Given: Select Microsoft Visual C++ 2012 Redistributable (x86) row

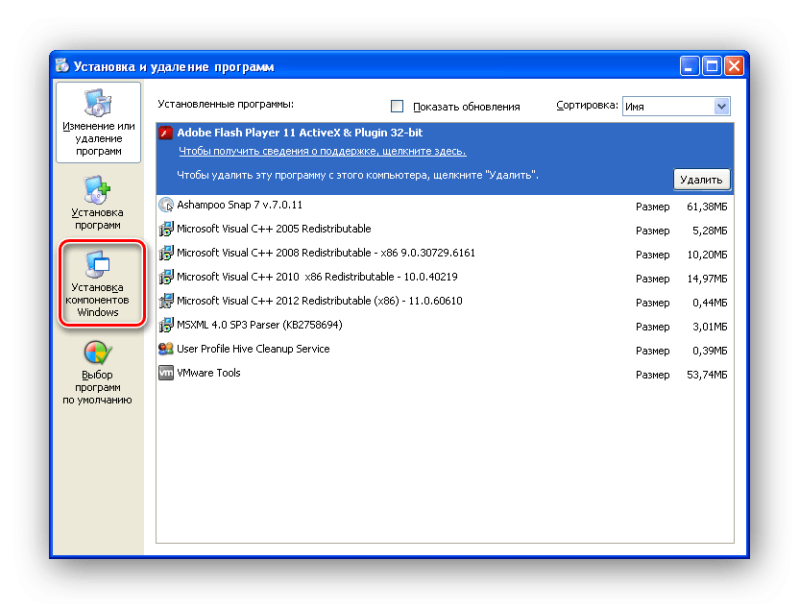Looking at the screenshot, I should pyautogui.click(x=445, y=301).
